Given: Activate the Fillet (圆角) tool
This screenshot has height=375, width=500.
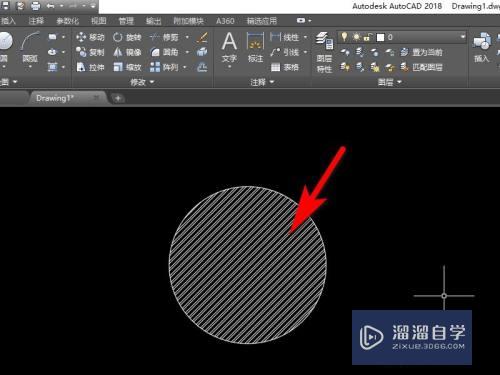Looking at the screenshot, I should click(164, 52).
